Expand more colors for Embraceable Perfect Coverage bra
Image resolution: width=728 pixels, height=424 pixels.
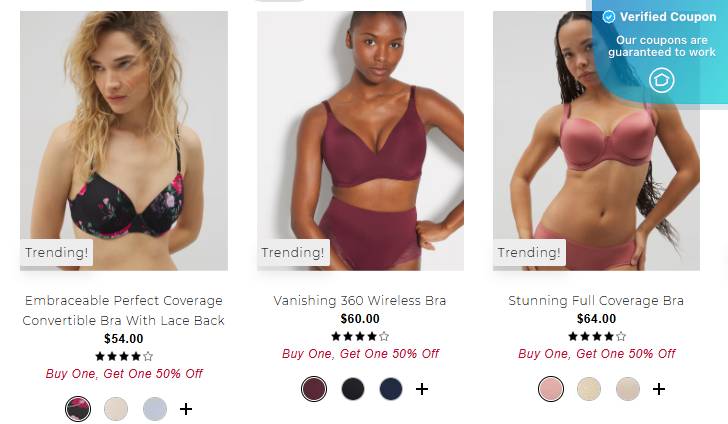186,409
